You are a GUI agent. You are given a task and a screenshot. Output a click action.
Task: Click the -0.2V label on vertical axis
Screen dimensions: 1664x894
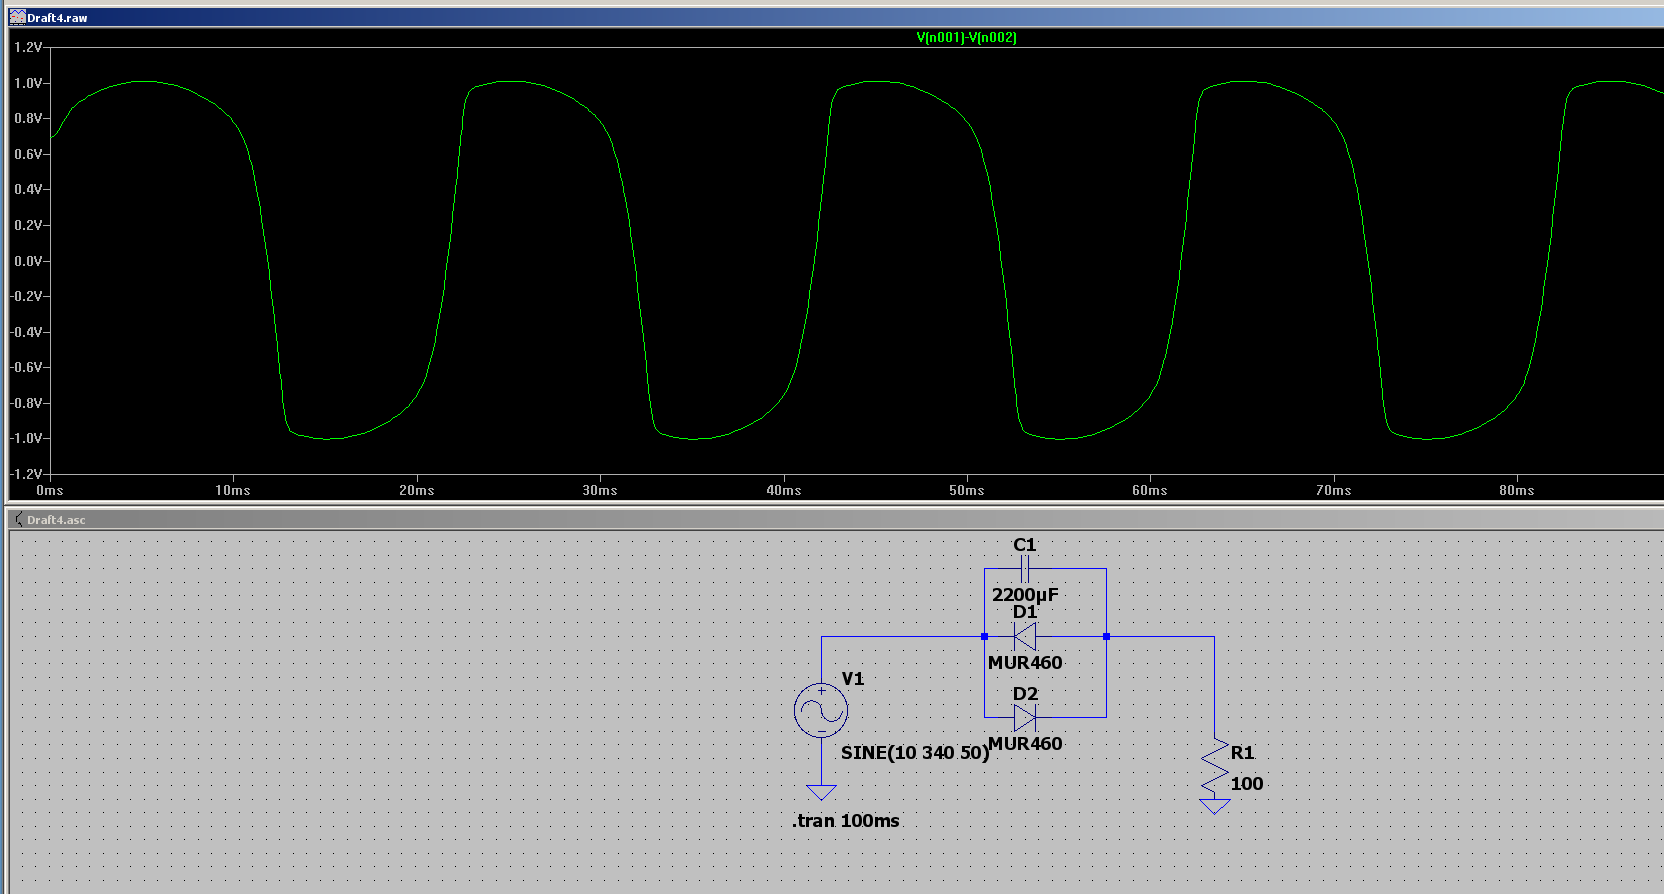pos(26,296)
